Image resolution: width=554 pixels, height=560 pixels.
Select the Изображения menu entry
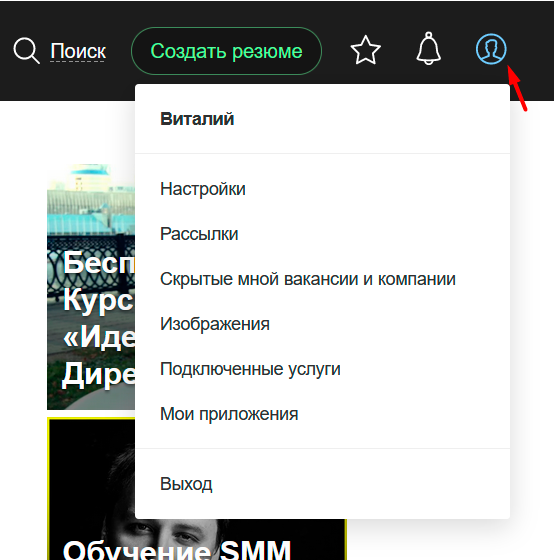(215, 324)
